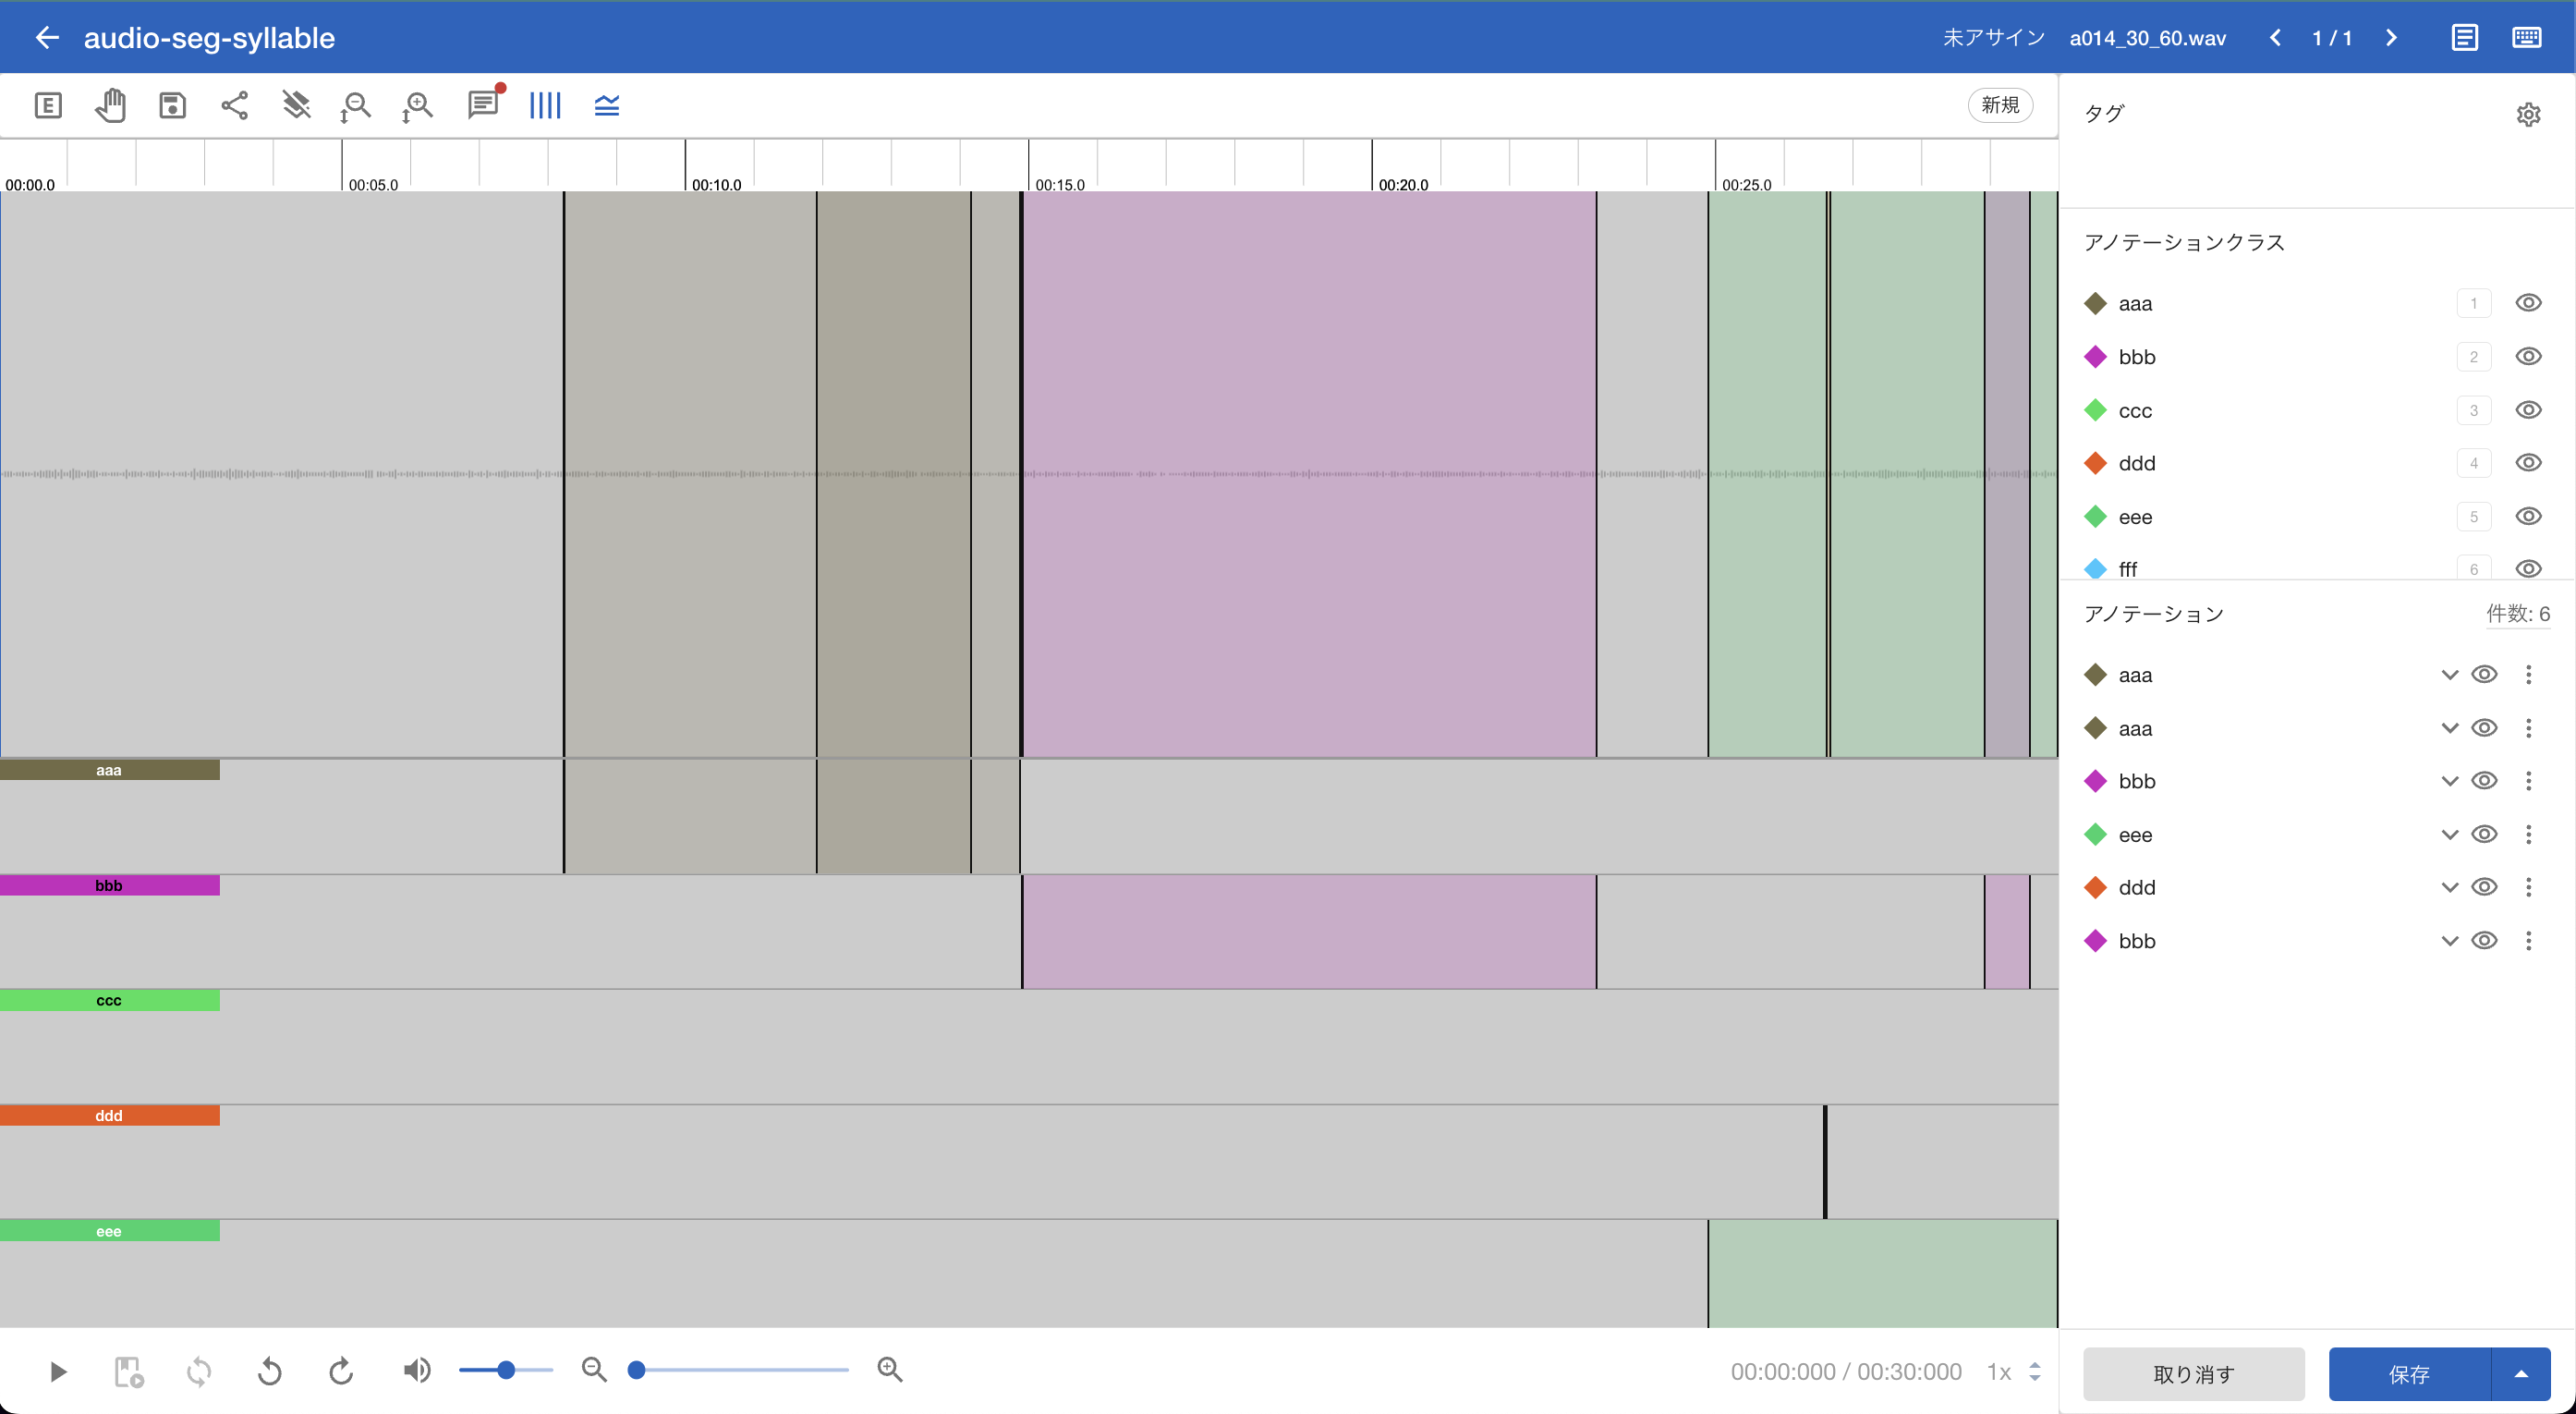Screen dimensions: 2576x1414
Task: Expand the first aaa annotation entry
Action: [2449, 675]
